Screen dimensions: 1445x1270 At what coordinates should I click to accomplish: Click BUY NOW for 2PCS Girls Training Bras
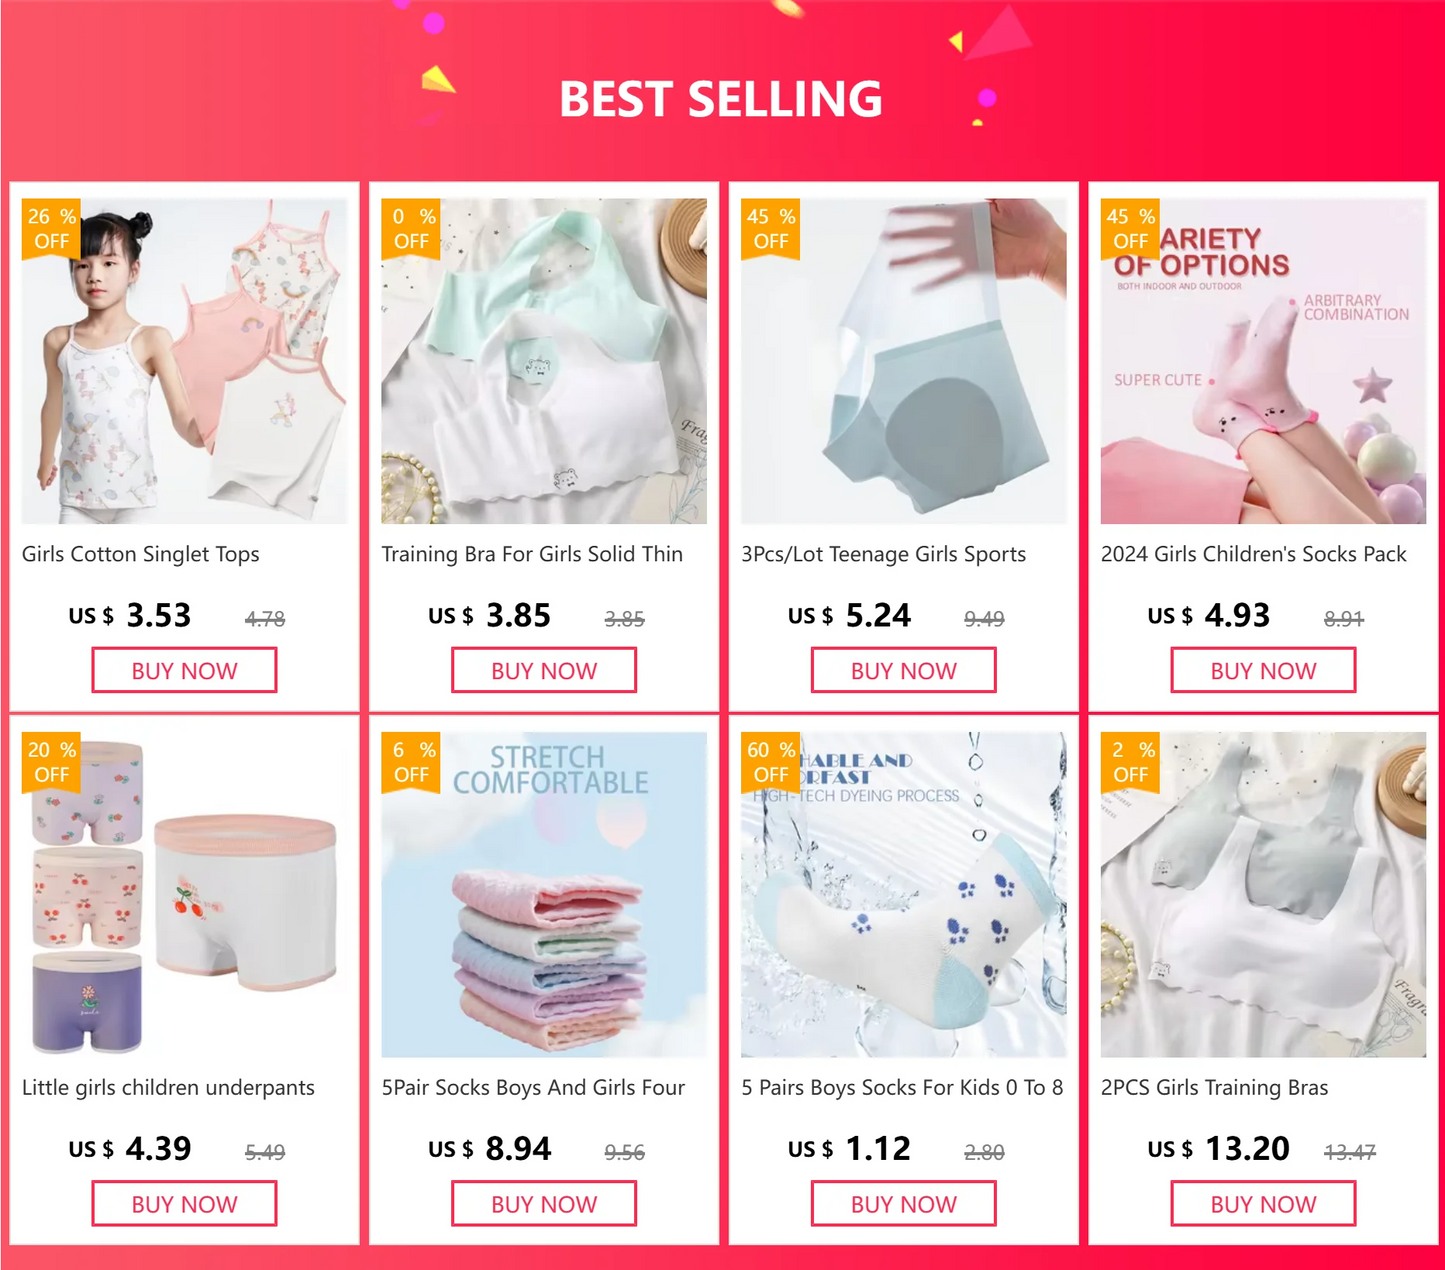(1263, 1203)
